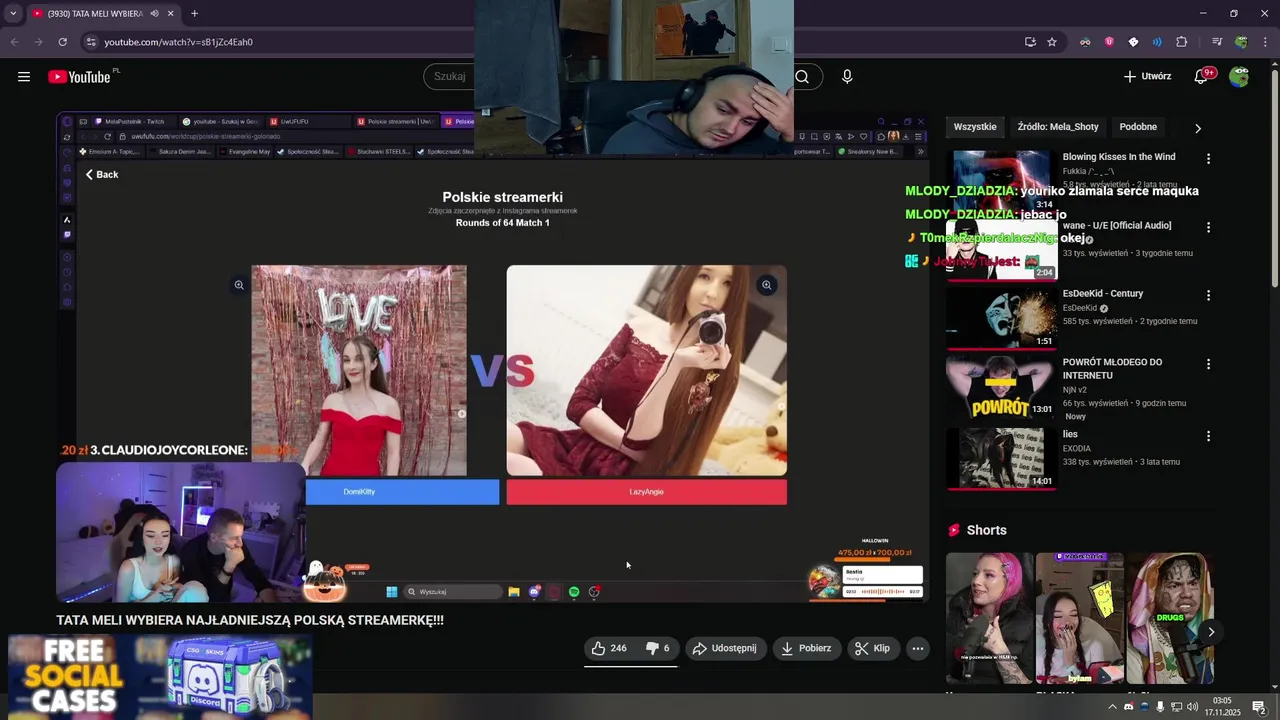Open Blowing Kisses in the Wind thumbnail
Viewport: 1280px width, 720px height.
pos(1001,181)
